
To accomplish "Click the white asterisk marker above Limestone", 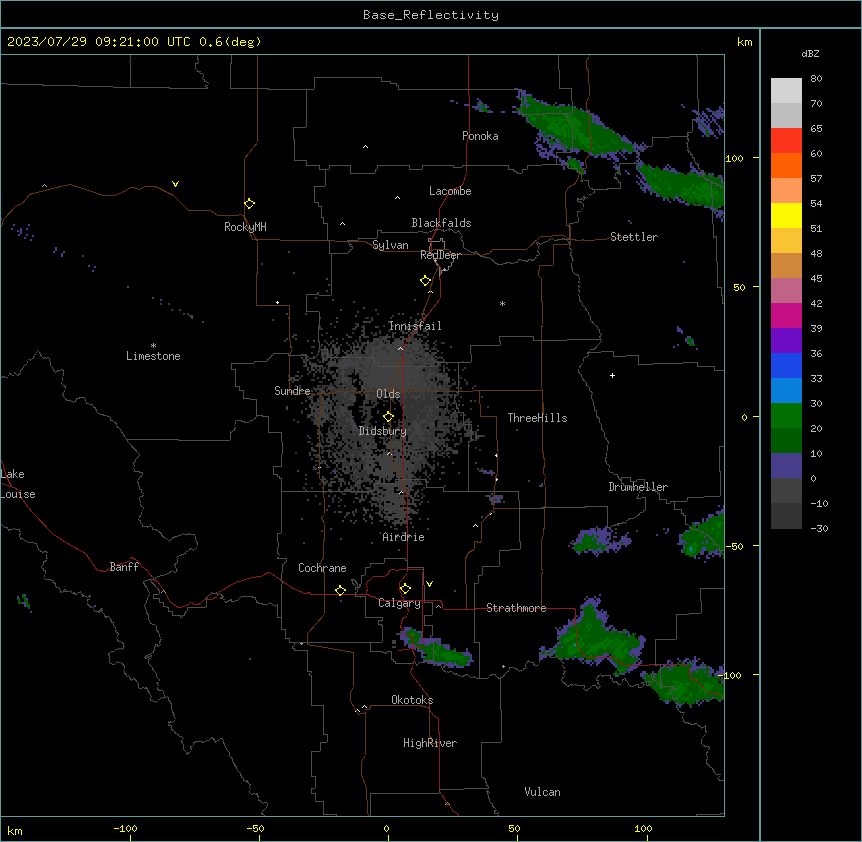I will click(x=153, y=345).
